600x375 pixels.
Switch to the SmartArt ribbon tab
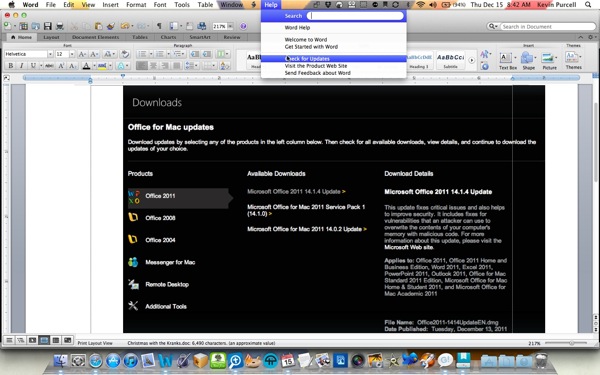[x=200, y=37]
